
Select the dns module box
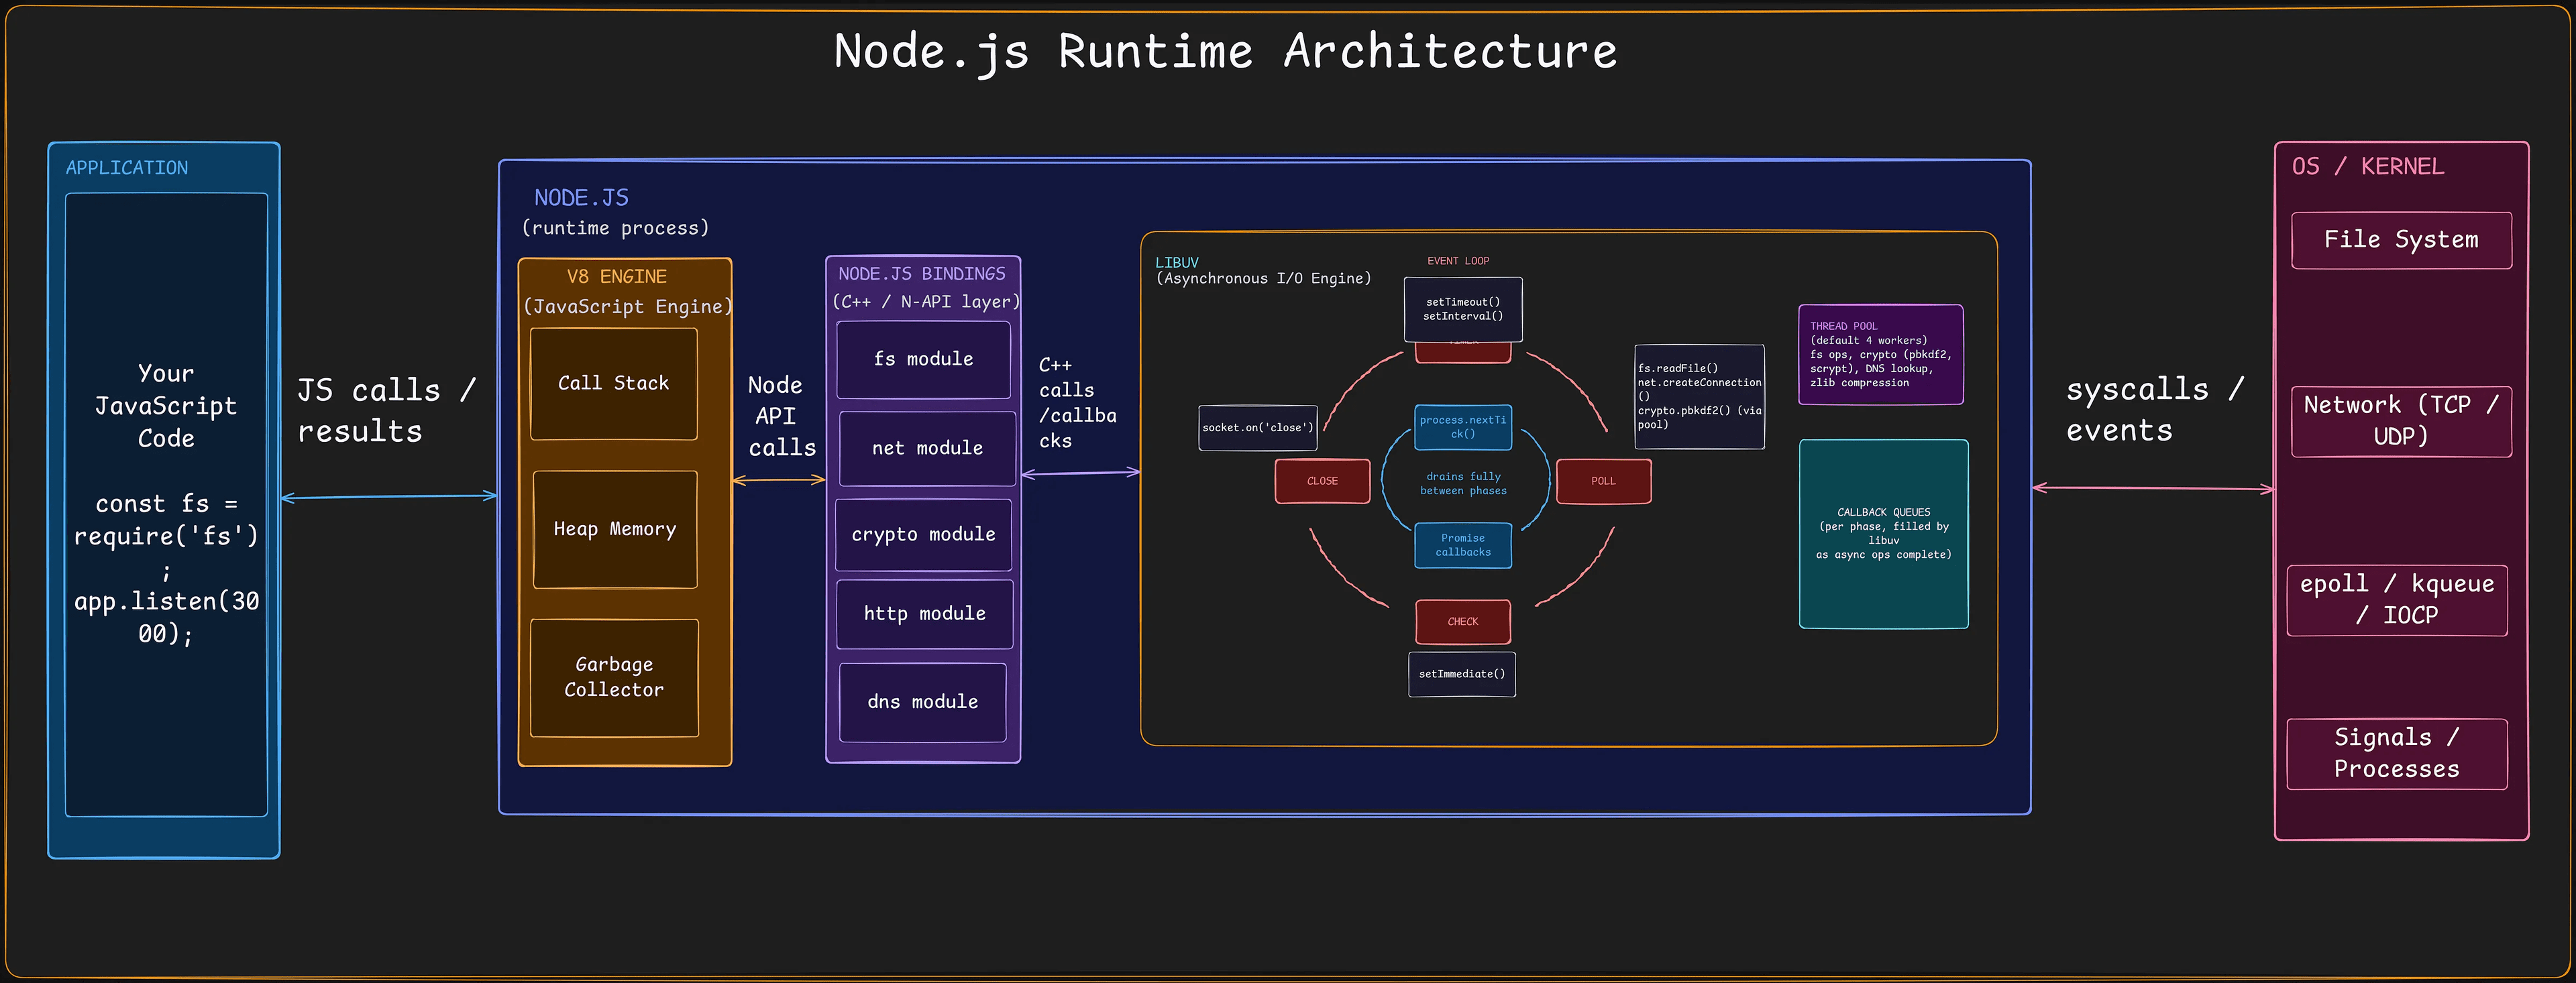[922, 702]
